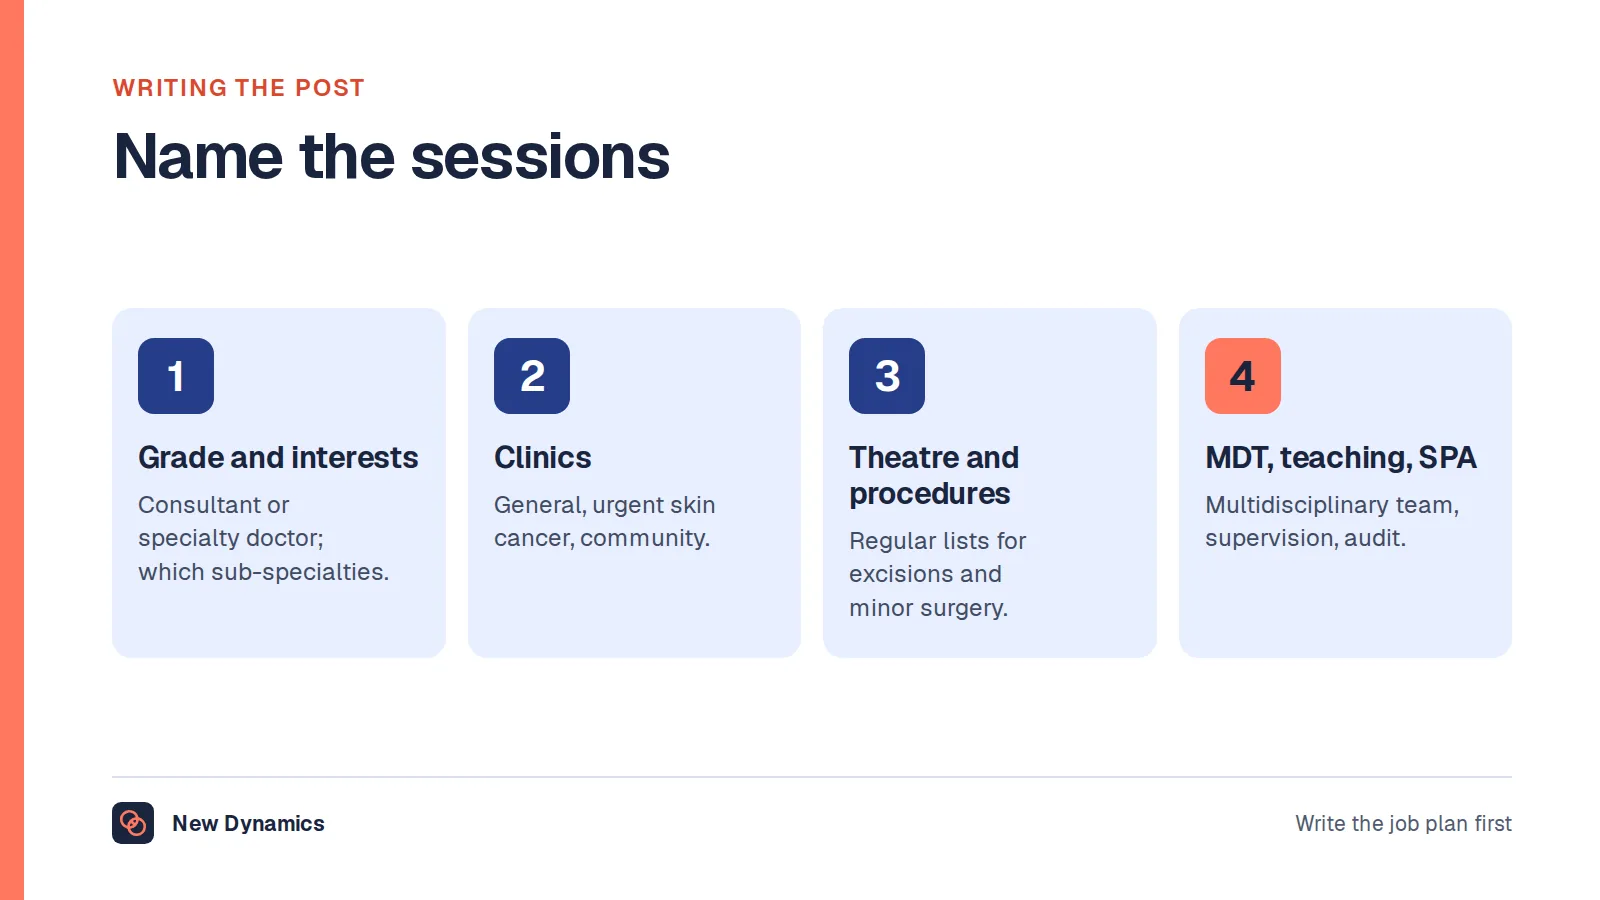Click 'General, urgent skin cancer, community' text
Screen dimensions: 1600x900
tap(605, 521)
